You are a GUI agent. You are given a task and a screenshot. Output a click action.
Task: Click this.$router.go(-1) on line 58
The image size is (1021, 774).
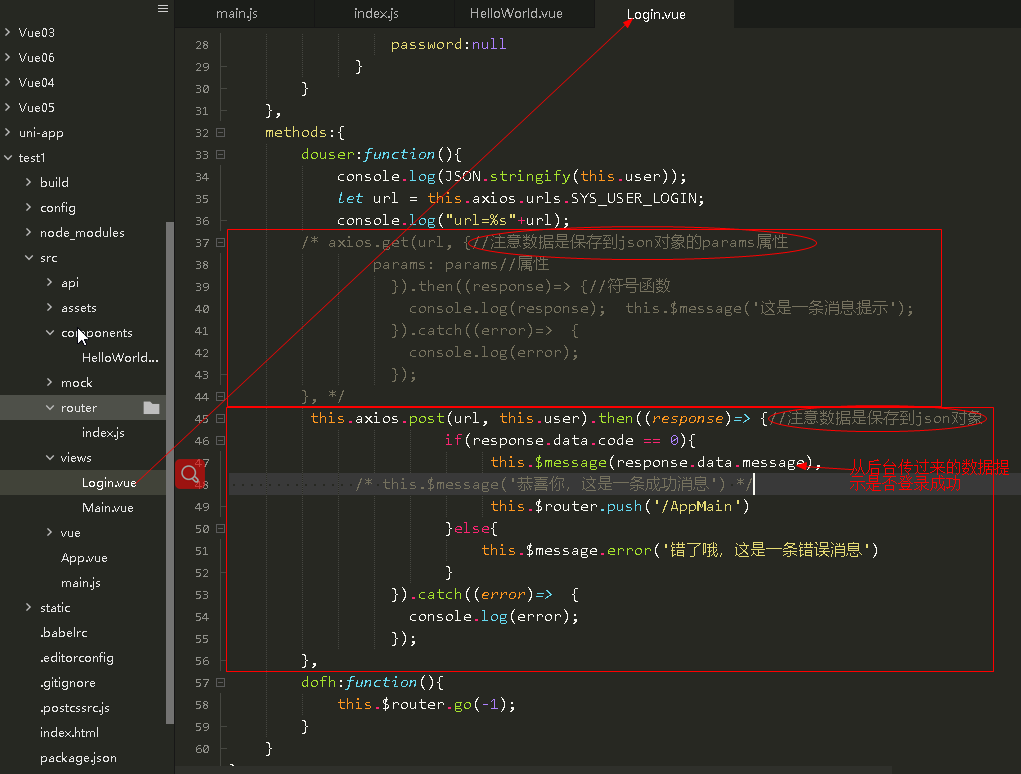coord(422,704)
